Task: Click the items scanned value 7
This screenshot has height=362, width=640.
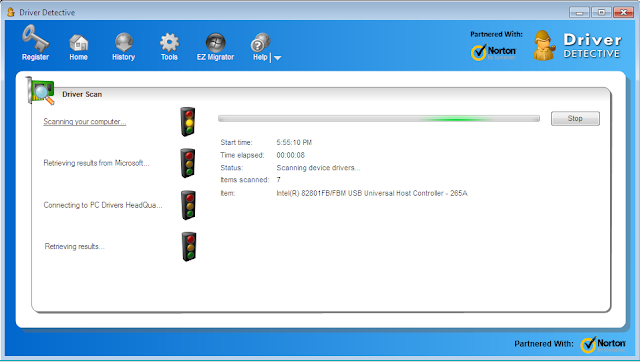Action: [x=278, y=180]
